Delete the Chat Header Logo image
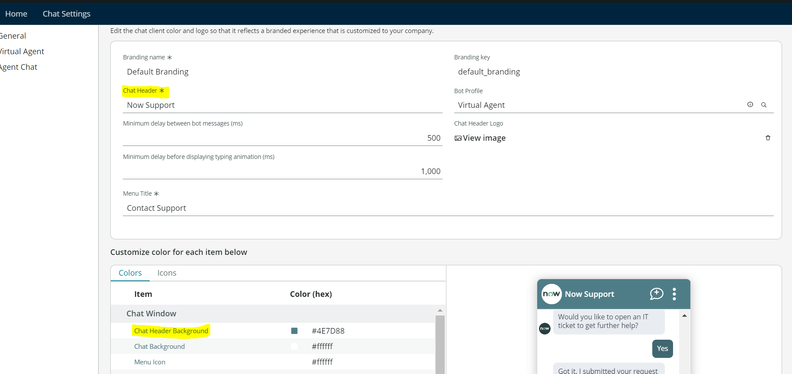This screenshot has width=792, height=374. click(x=768, y=138)
